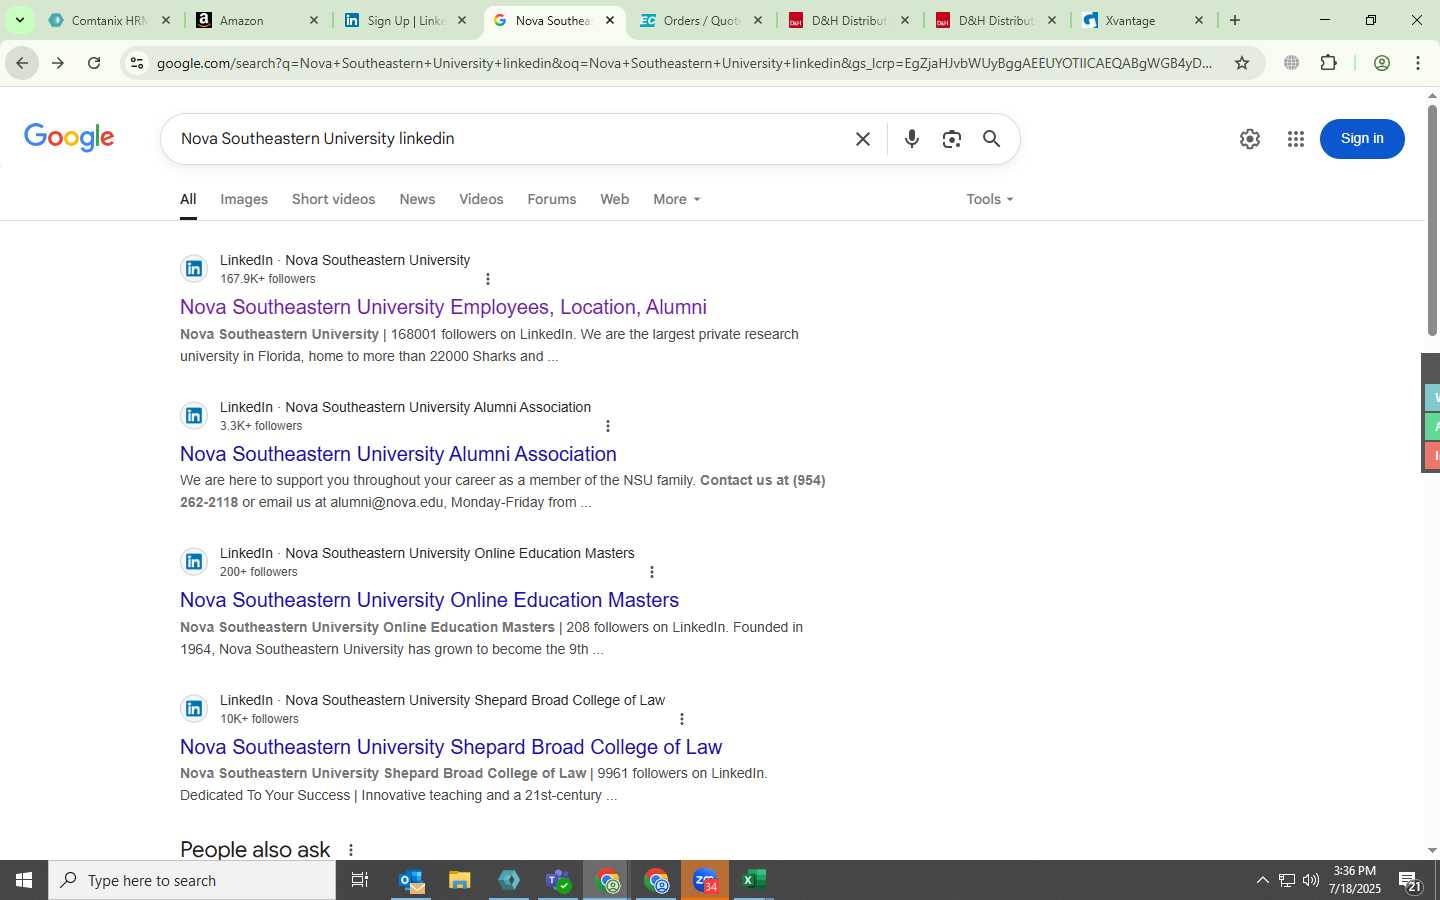
Task: Close the Xvantage tab
Action: click(1199, 20)
